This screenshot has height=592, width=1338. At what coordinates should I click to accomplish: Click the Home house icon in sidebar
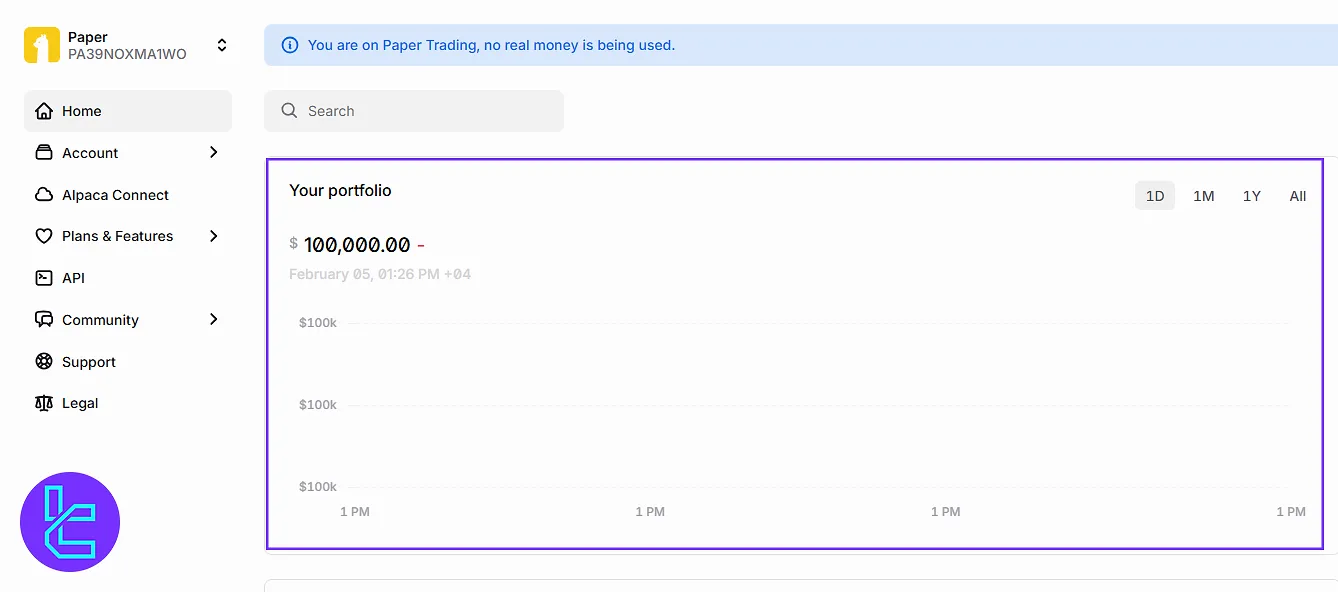pyautogui.click(x=43, y=111)
